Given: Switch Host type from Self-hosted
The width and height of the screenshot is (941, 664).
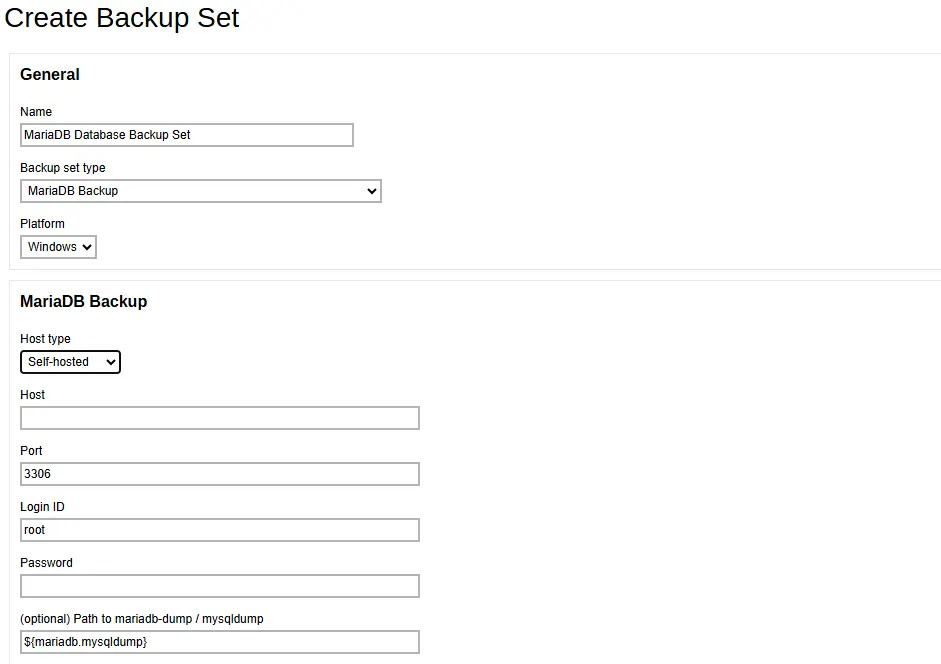Looking at the screenshot, I should [x=70, y=362].
